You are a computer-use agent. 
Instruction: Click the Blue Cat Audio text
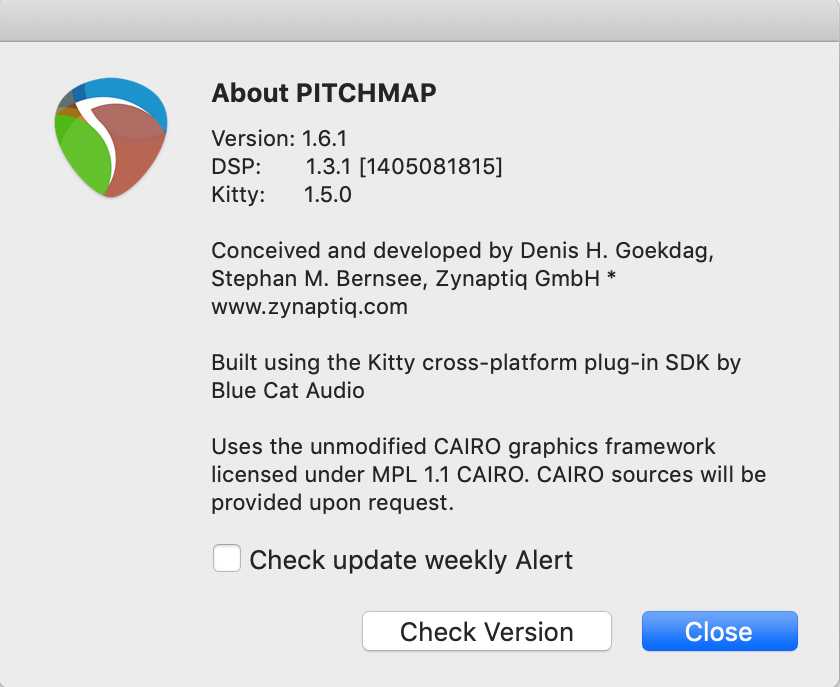pyautogui.click(x=287, y=390)
